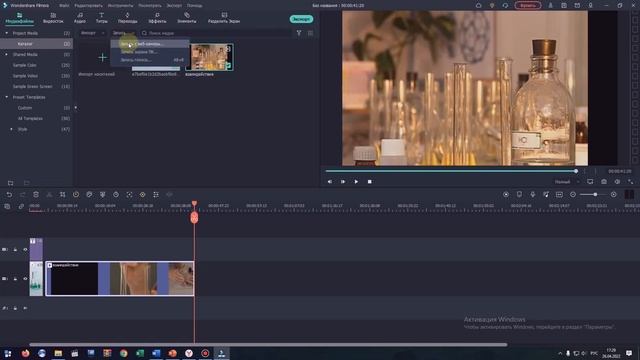Collapse media sidebar using small arrow handle
The height and width of the screenshot is (360, 640).
click(76, 108)
